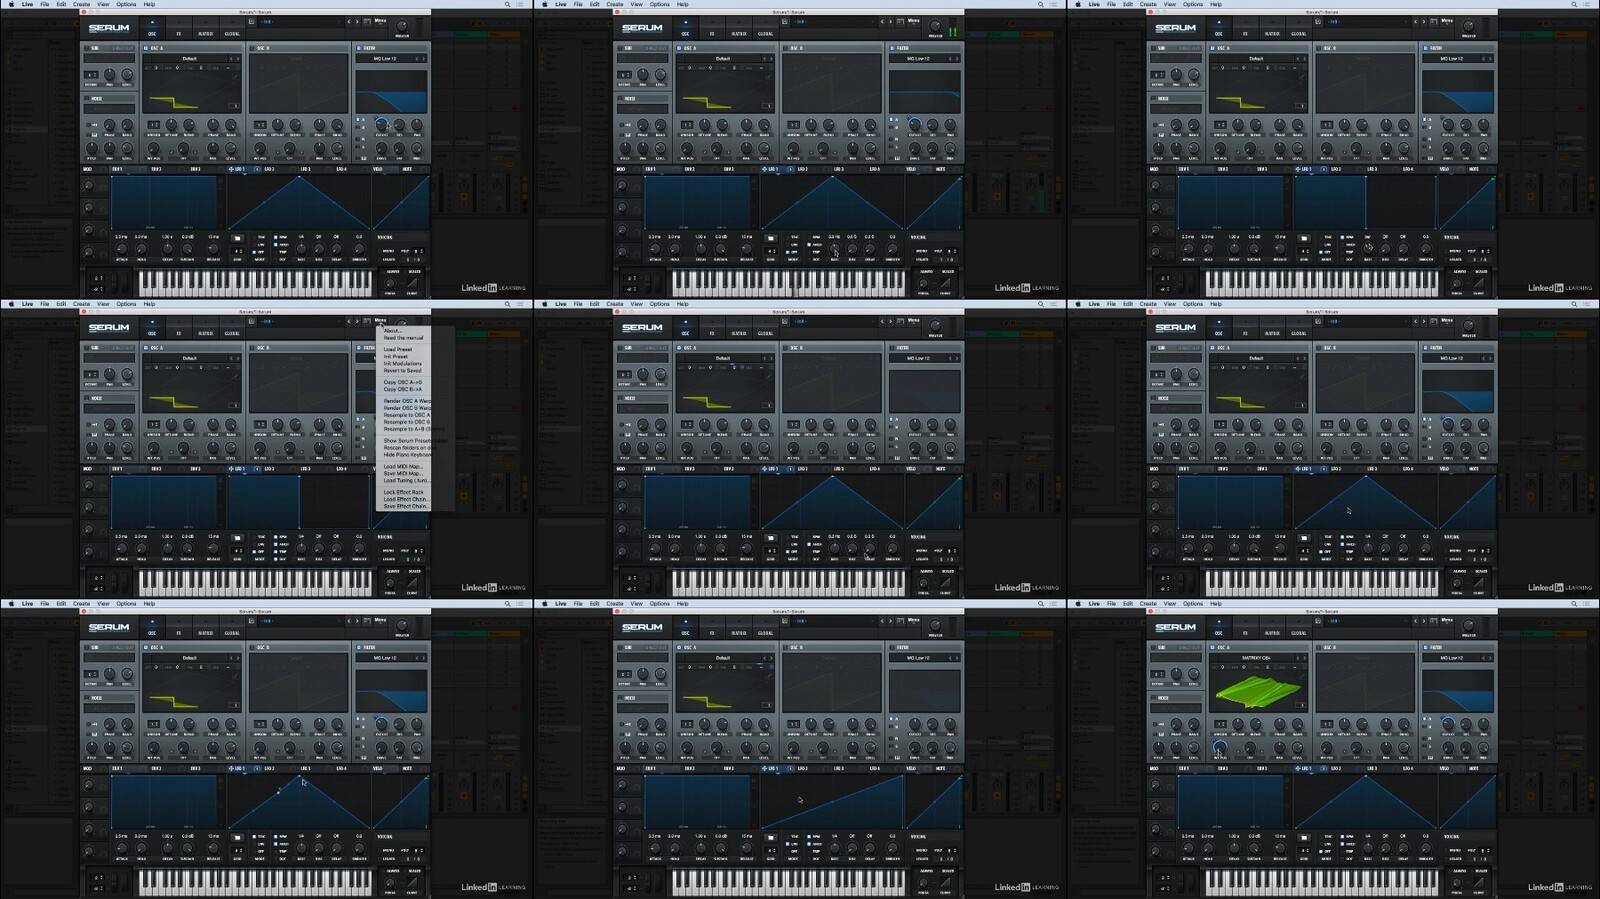Click the ENV Attack knob in bottom-left frame

tap(121, 848)
